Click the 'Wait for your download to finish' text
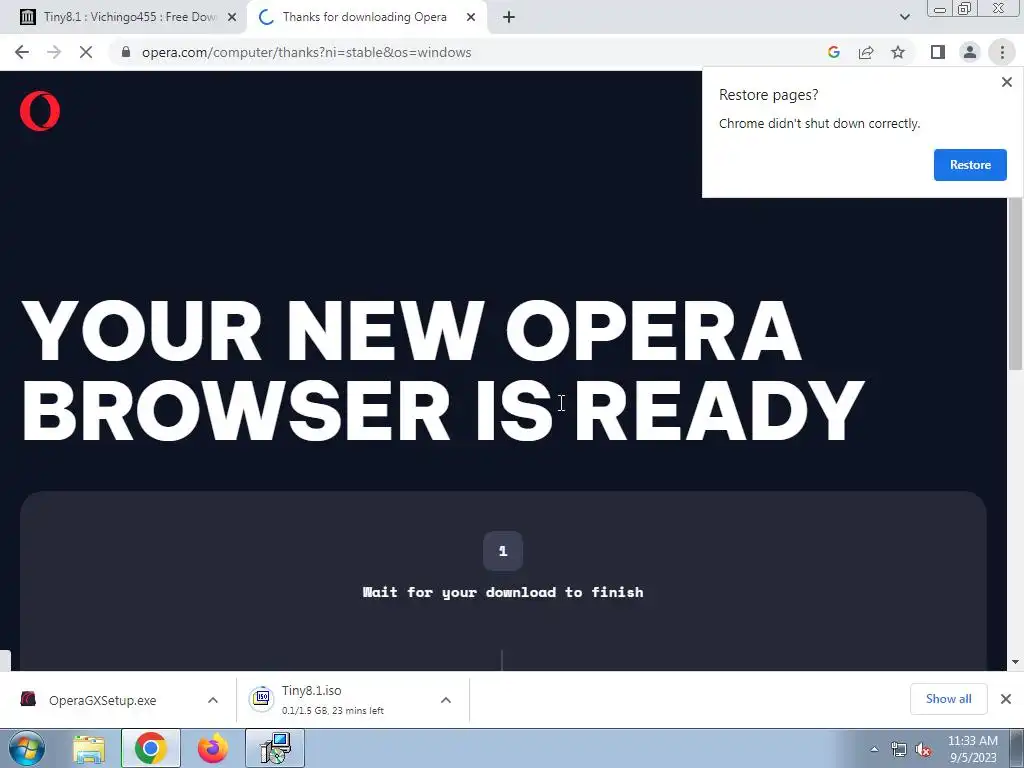 (x=503, y=592)
